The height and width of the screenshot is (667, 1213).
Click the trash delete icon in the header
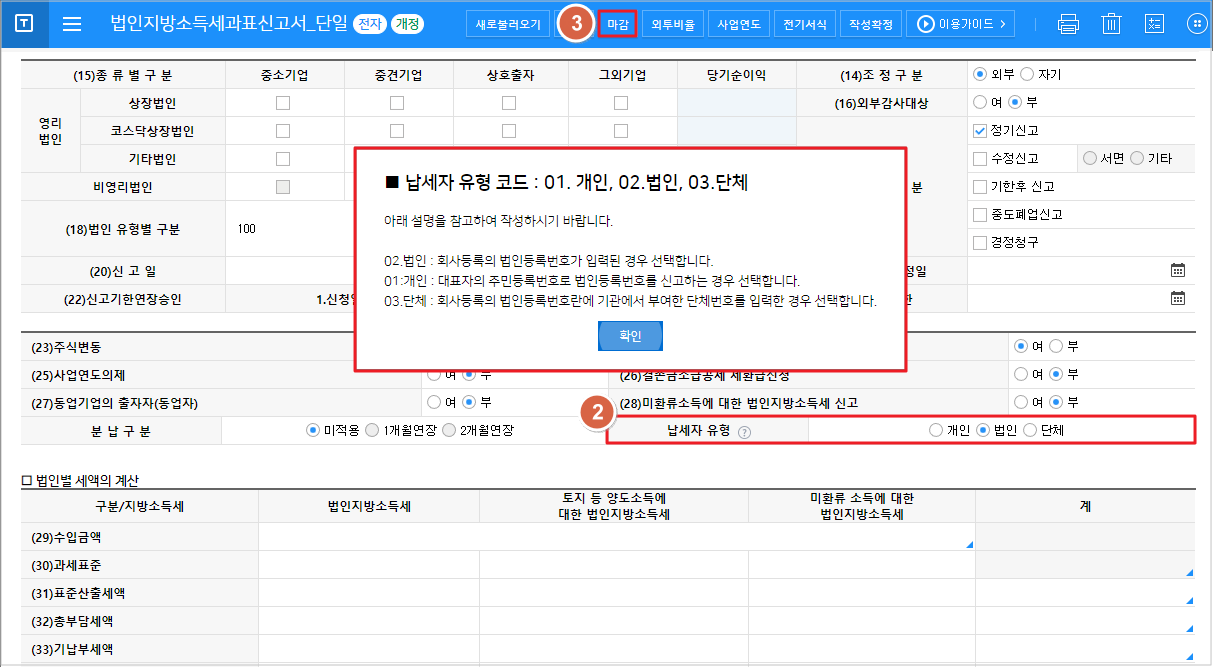coord(1111,22)
